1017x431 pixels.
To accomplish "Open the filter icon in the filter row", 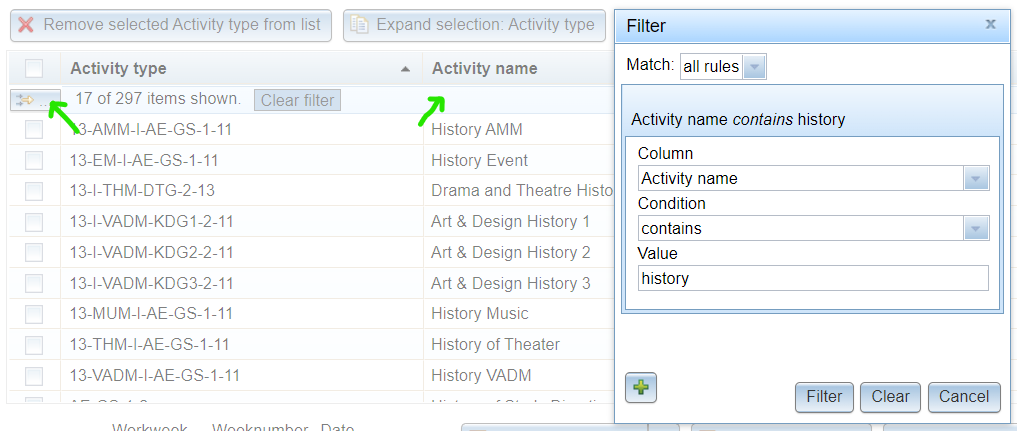I will (35, 100).
